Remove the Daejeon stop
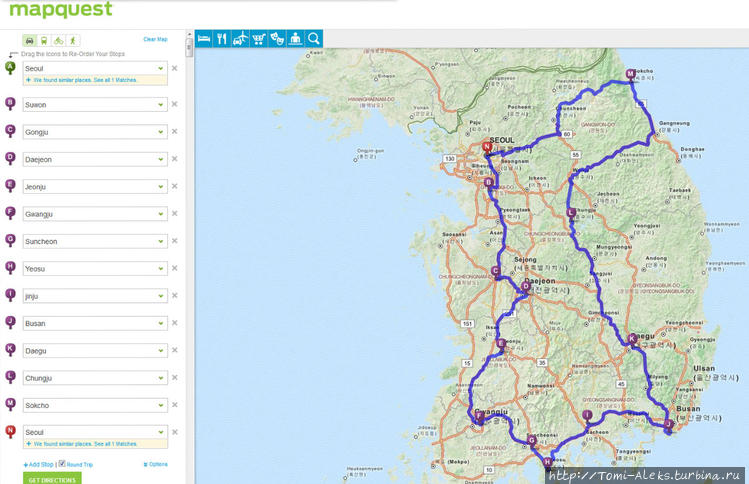 (x=174, y=158)
